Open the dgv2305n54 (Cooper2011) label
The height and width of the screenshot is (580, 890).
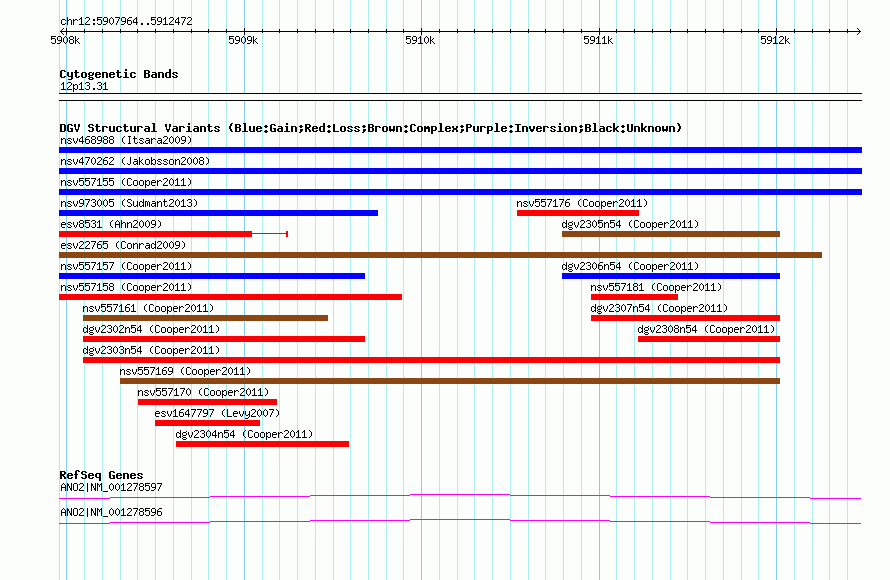point(630,224)
